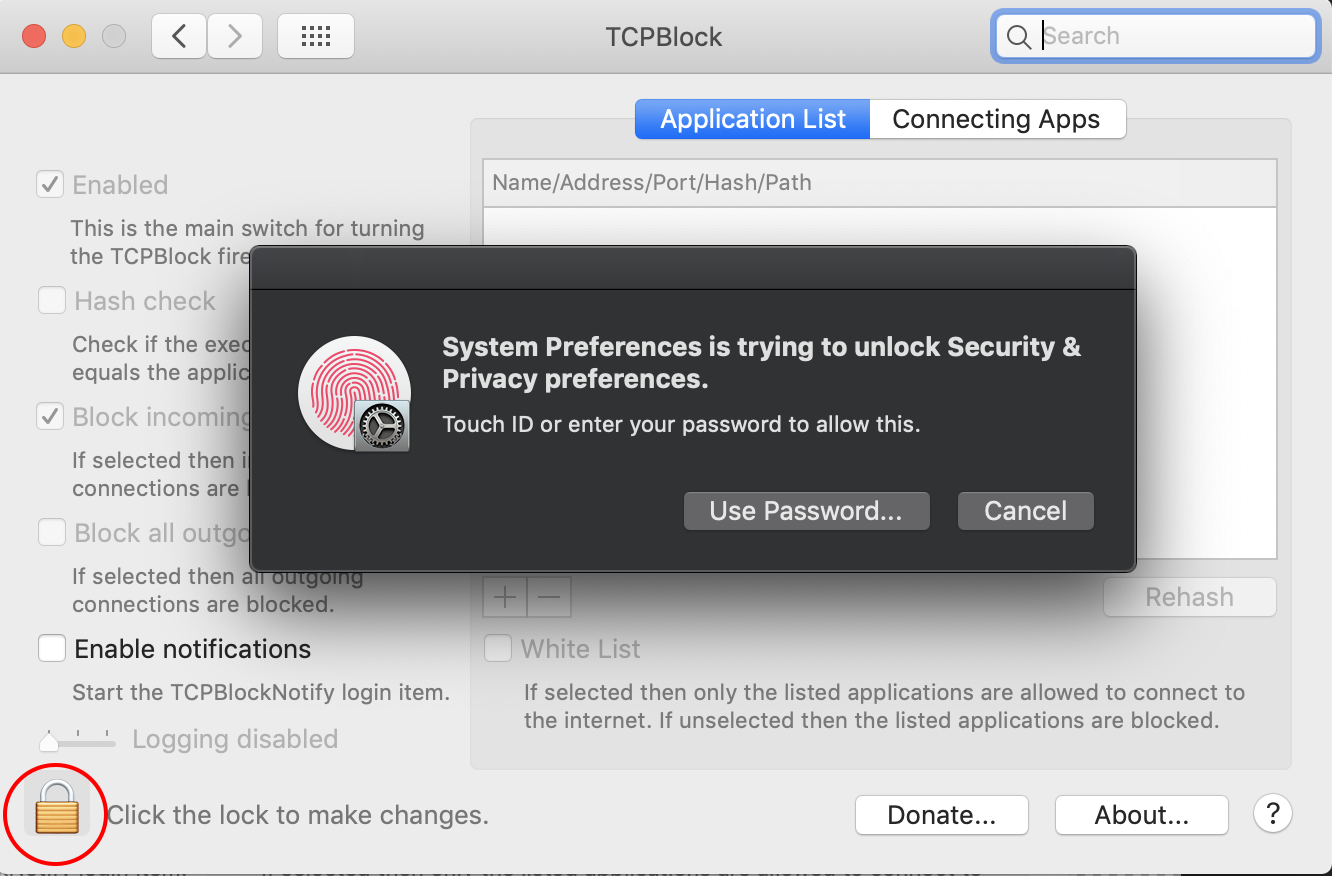Check Block all outgoing connections
This screenshot has width=1332, height=876.
pos(51,532)
